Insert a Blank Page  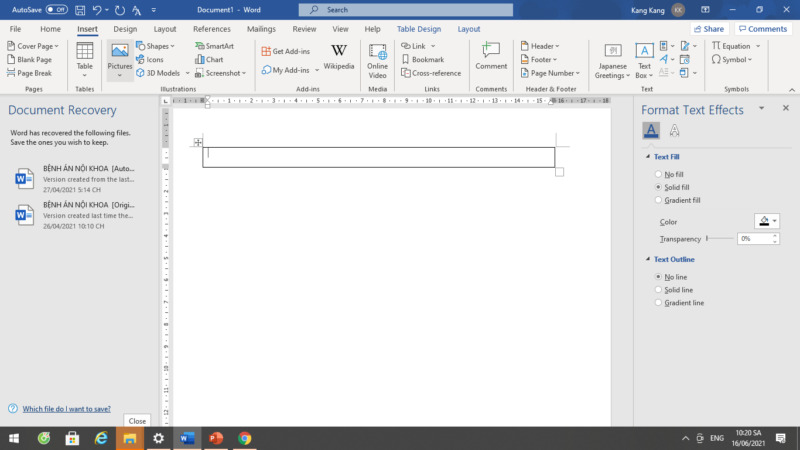(x=29, y=60)
